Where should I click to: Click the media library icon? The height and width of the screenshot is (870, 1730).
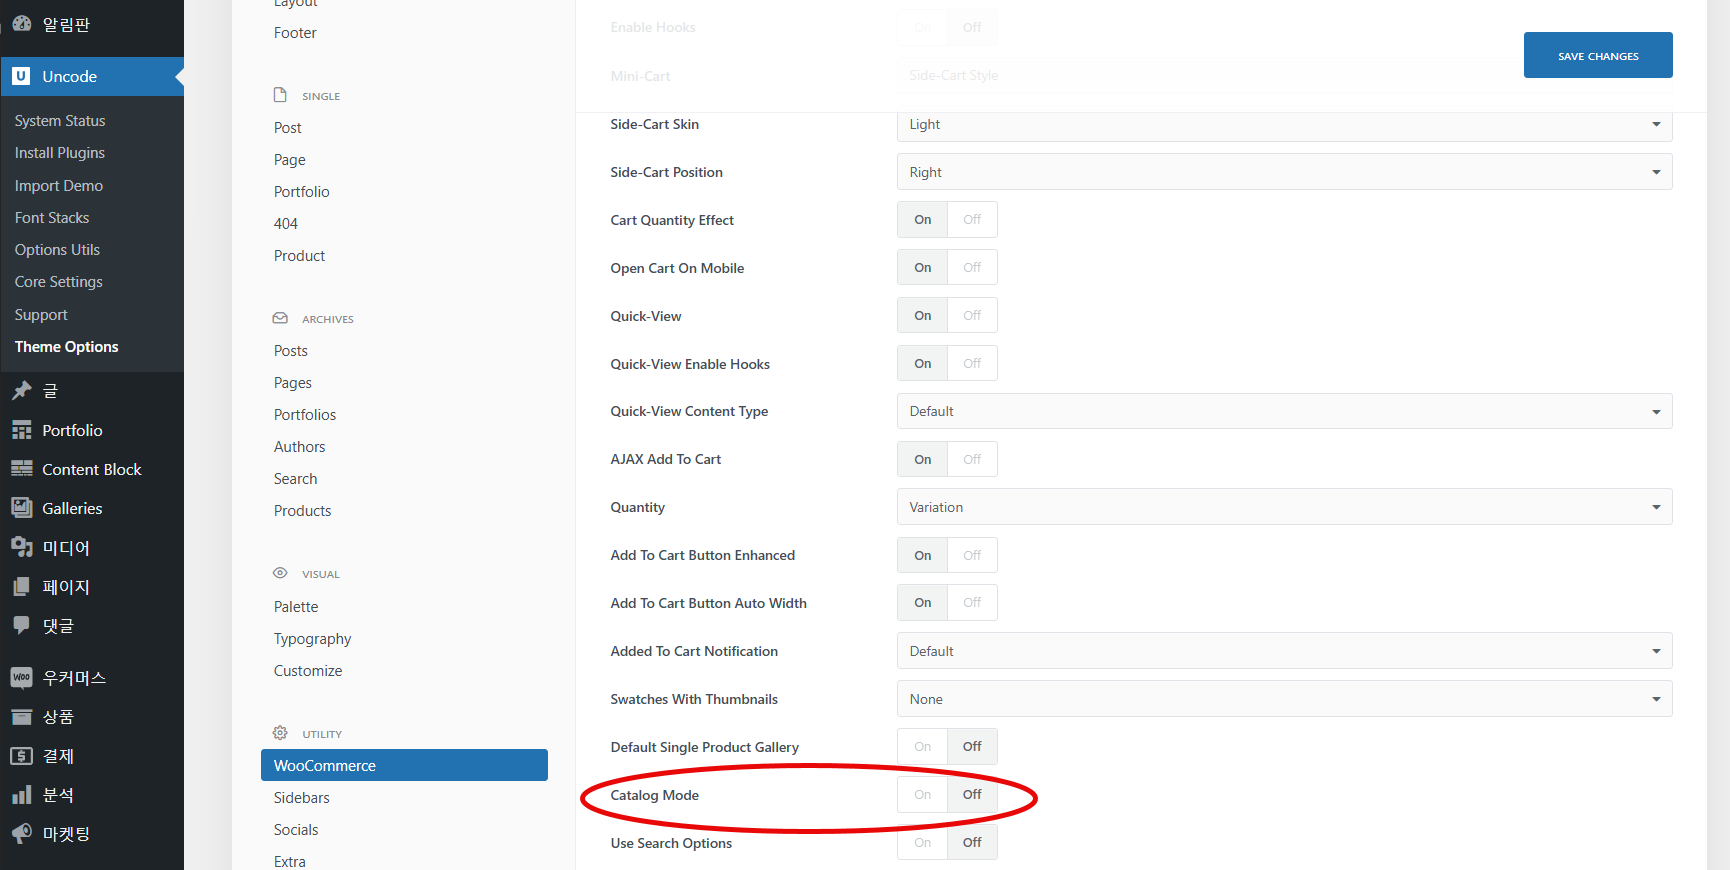pos(22,547)
